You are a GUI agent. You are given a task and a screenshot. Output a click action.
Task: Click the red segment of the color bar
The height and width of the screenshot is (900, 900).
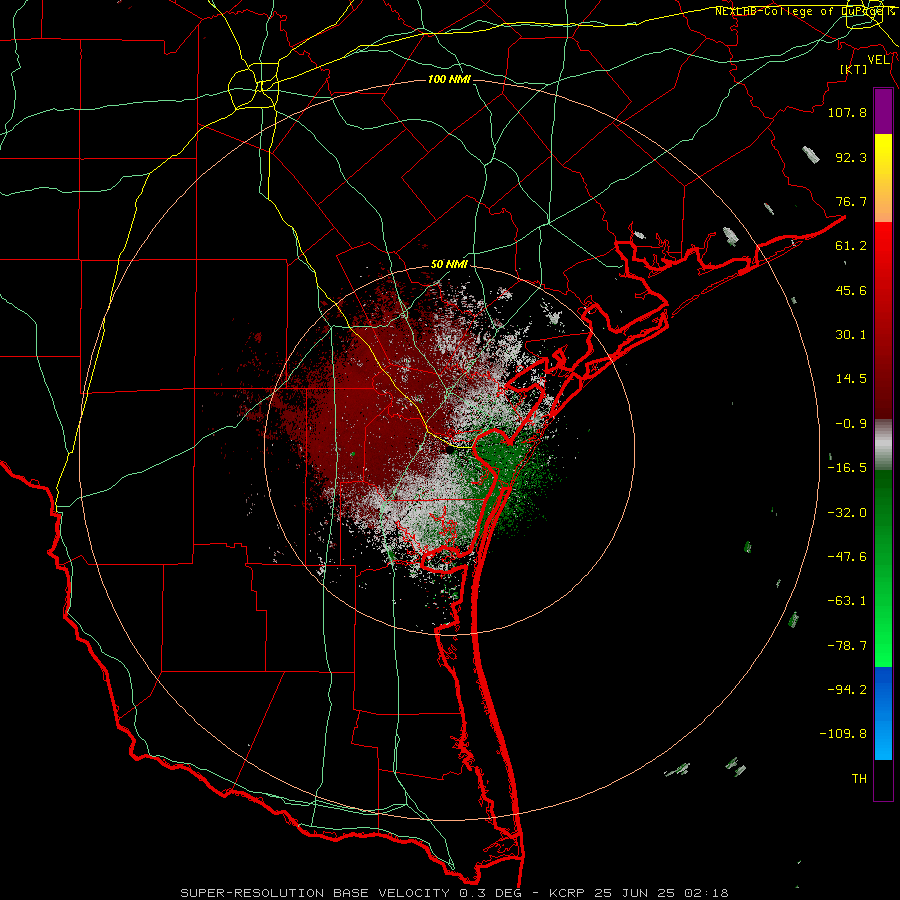pos(883,320)
